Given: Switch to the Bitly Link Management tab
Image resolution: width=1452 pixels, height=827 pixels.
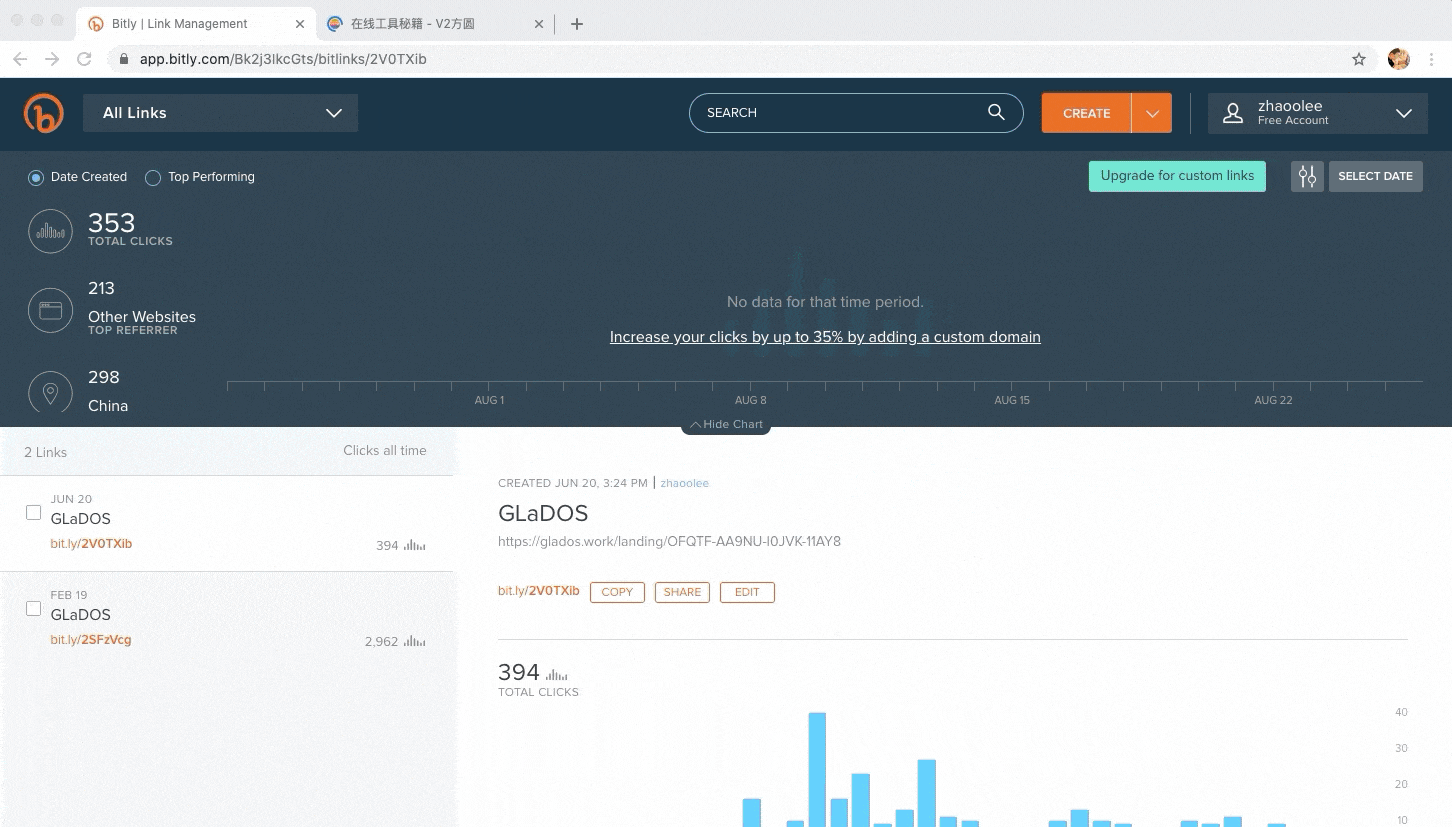Looking at the screenshot, I should (x=198, y=24).
